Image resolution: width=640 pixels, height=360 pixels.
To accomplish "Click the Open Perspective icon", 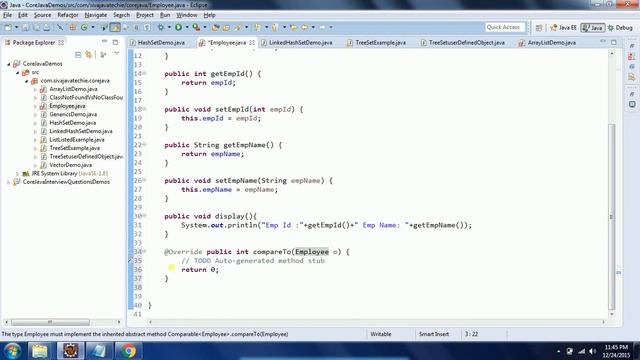I will (539, 28).
